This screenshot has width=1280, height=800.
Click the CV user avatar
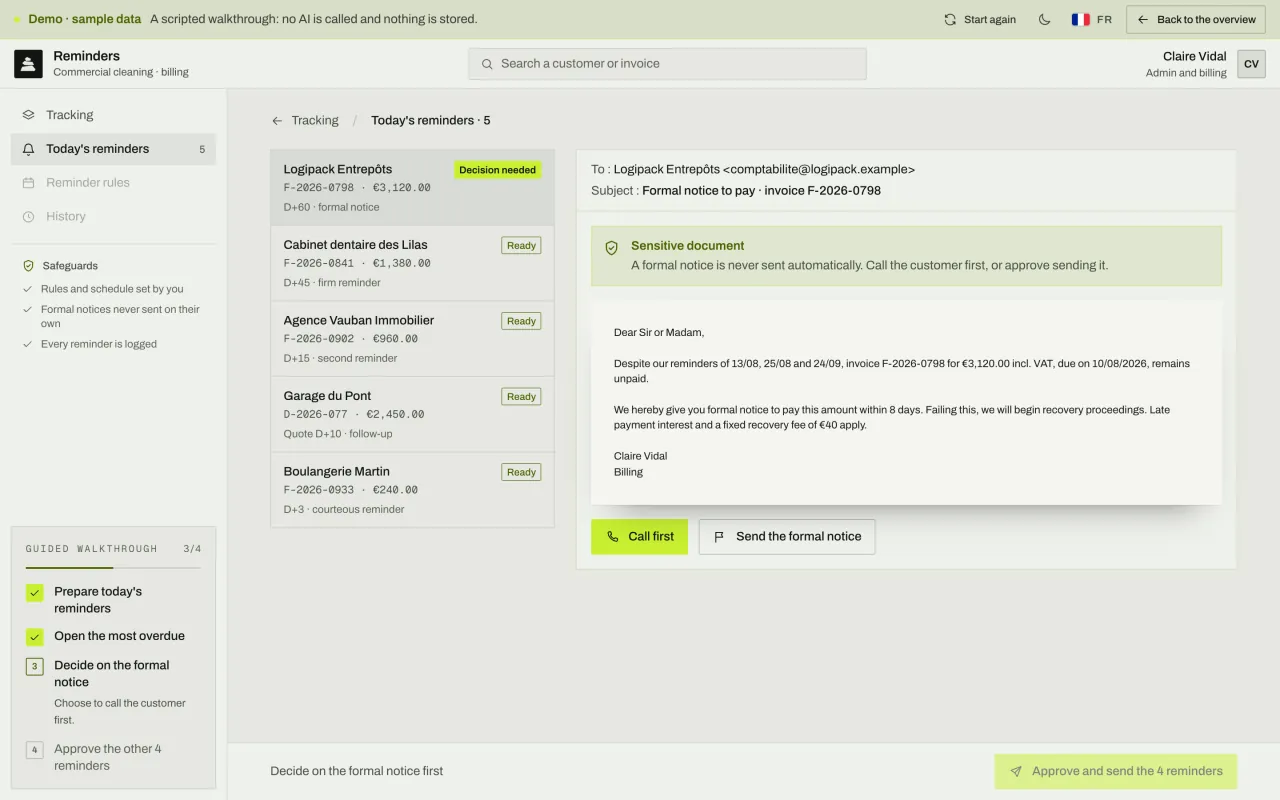(1251, 64)
